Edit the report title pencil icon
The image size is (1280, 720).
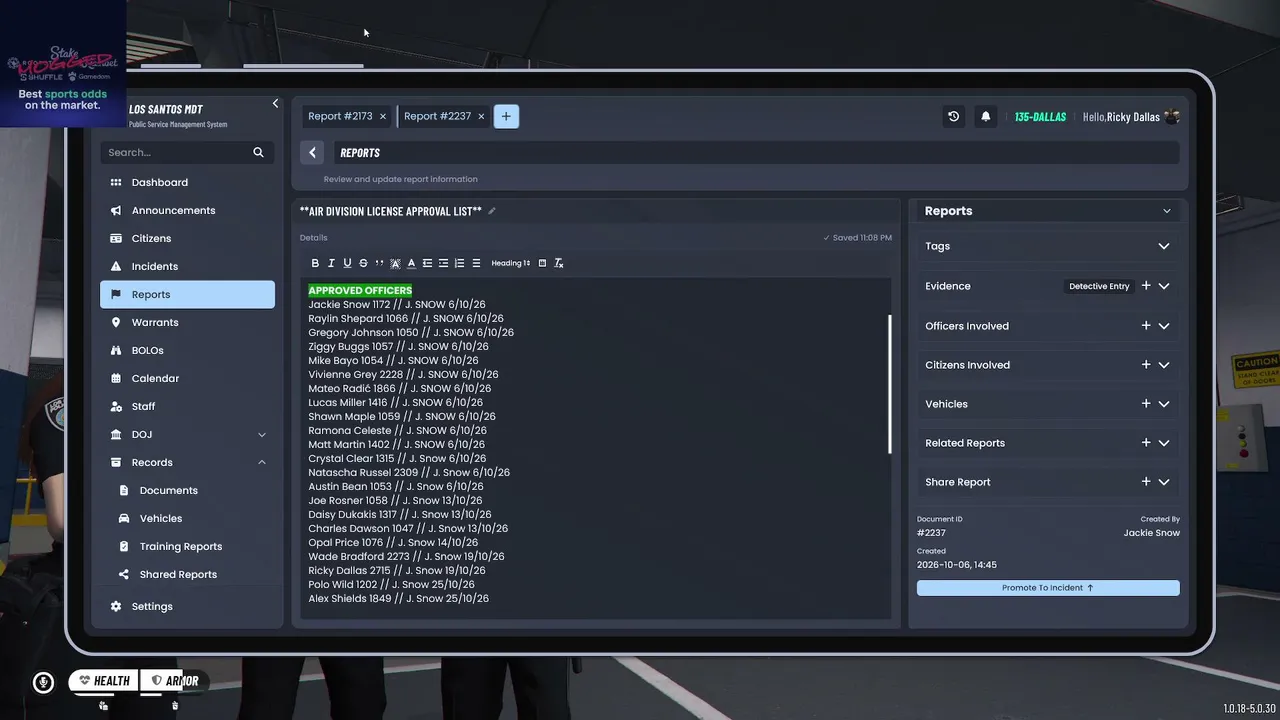(491, 211)
